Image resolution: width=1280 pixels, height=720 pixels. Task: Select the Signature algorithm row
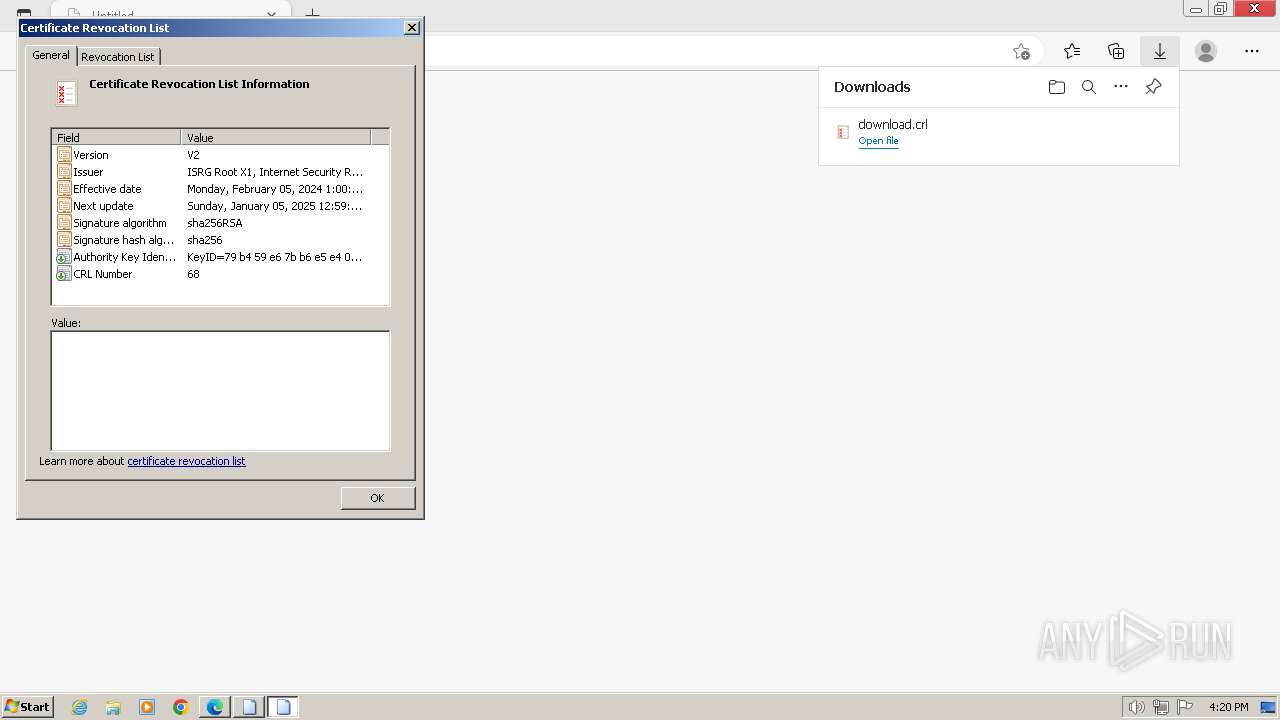tap(220, 223)
